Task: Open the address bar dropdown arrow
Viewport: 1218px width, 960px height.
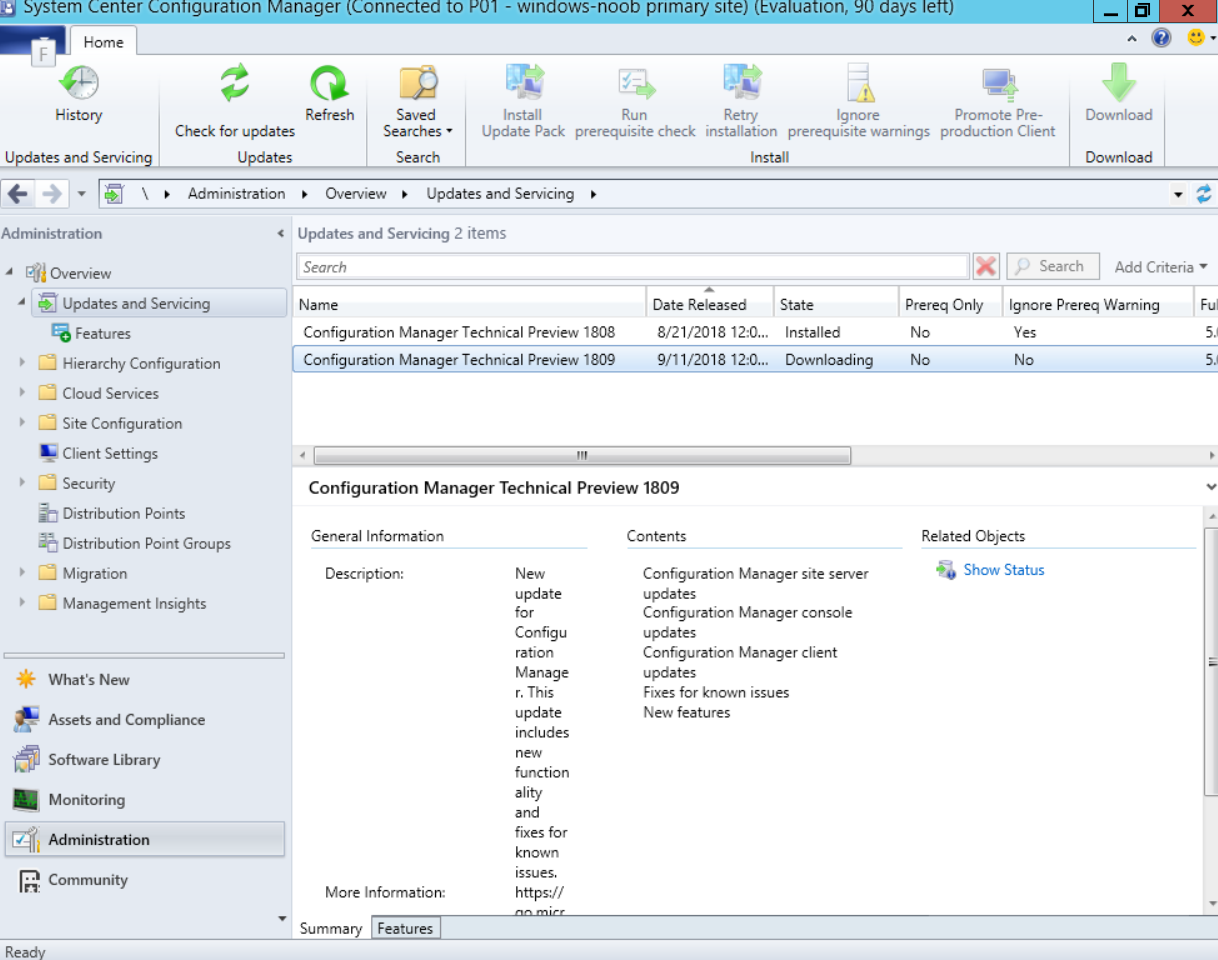Action: pos(1179,195)
